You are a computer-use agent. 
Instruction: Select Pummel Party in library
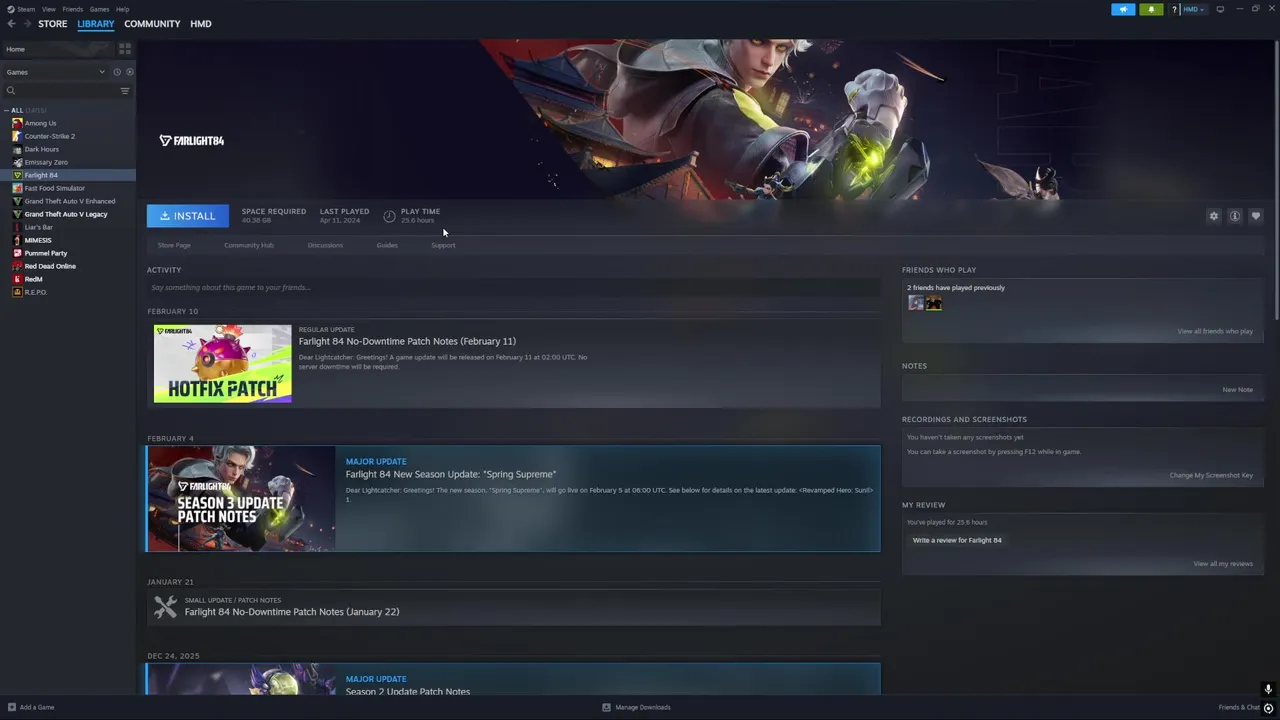pyautogui.click(x=68, y=253)
